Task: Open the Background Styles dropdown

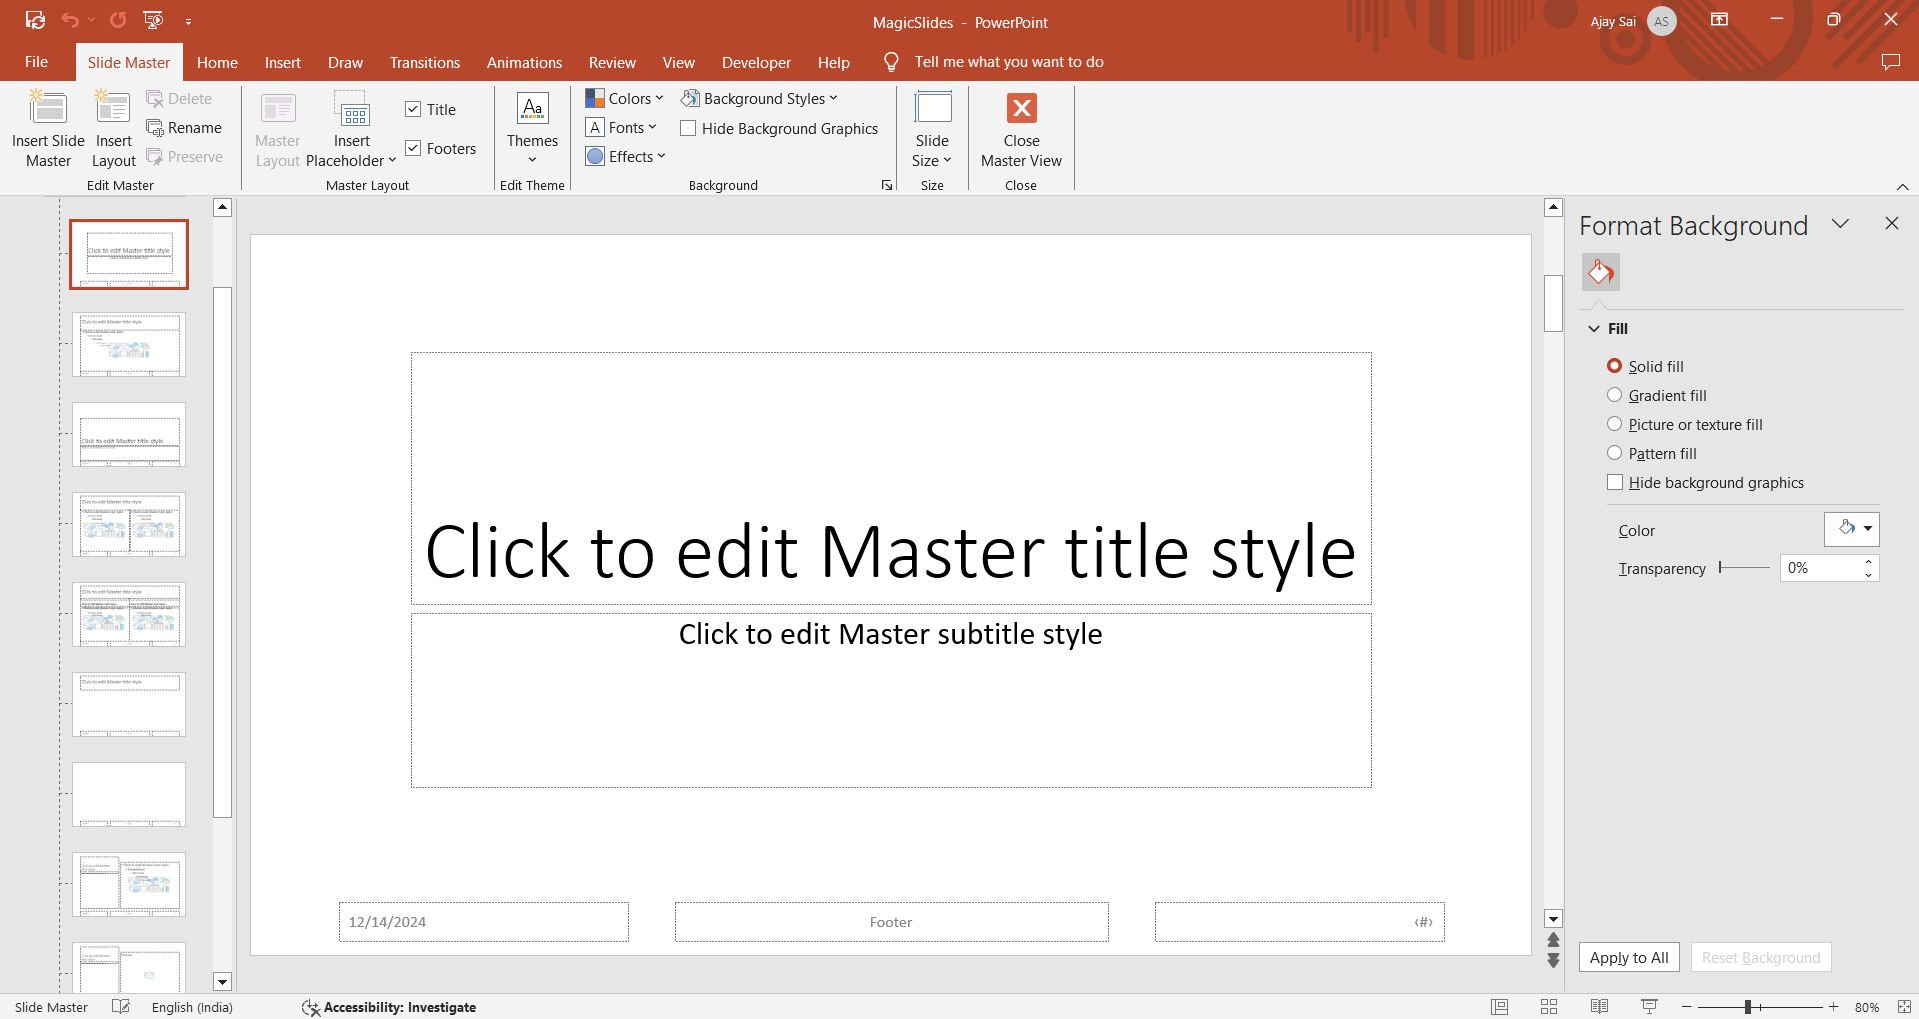Action: 760,99
